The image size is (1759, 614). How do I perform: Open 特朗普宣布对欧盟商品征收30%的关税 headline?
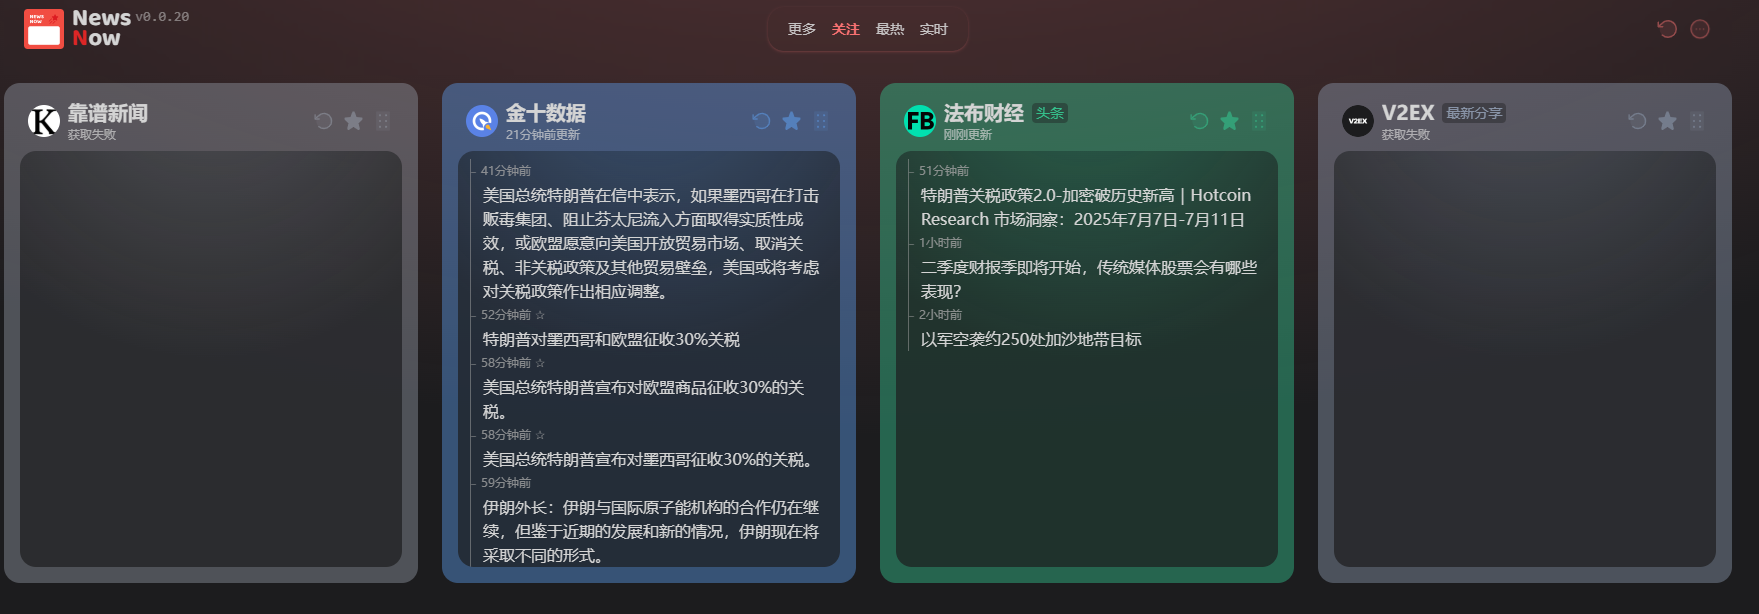643,399
